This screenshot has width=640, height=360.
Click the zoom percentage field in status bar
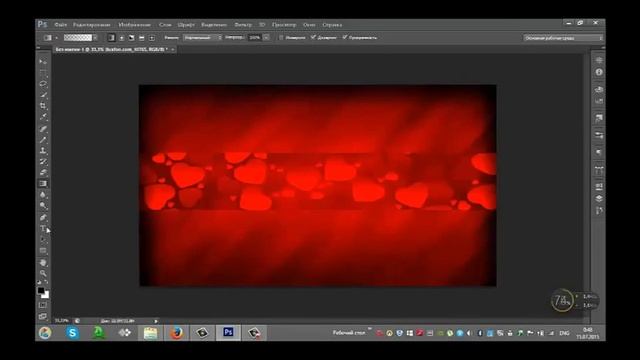point(62,321)
